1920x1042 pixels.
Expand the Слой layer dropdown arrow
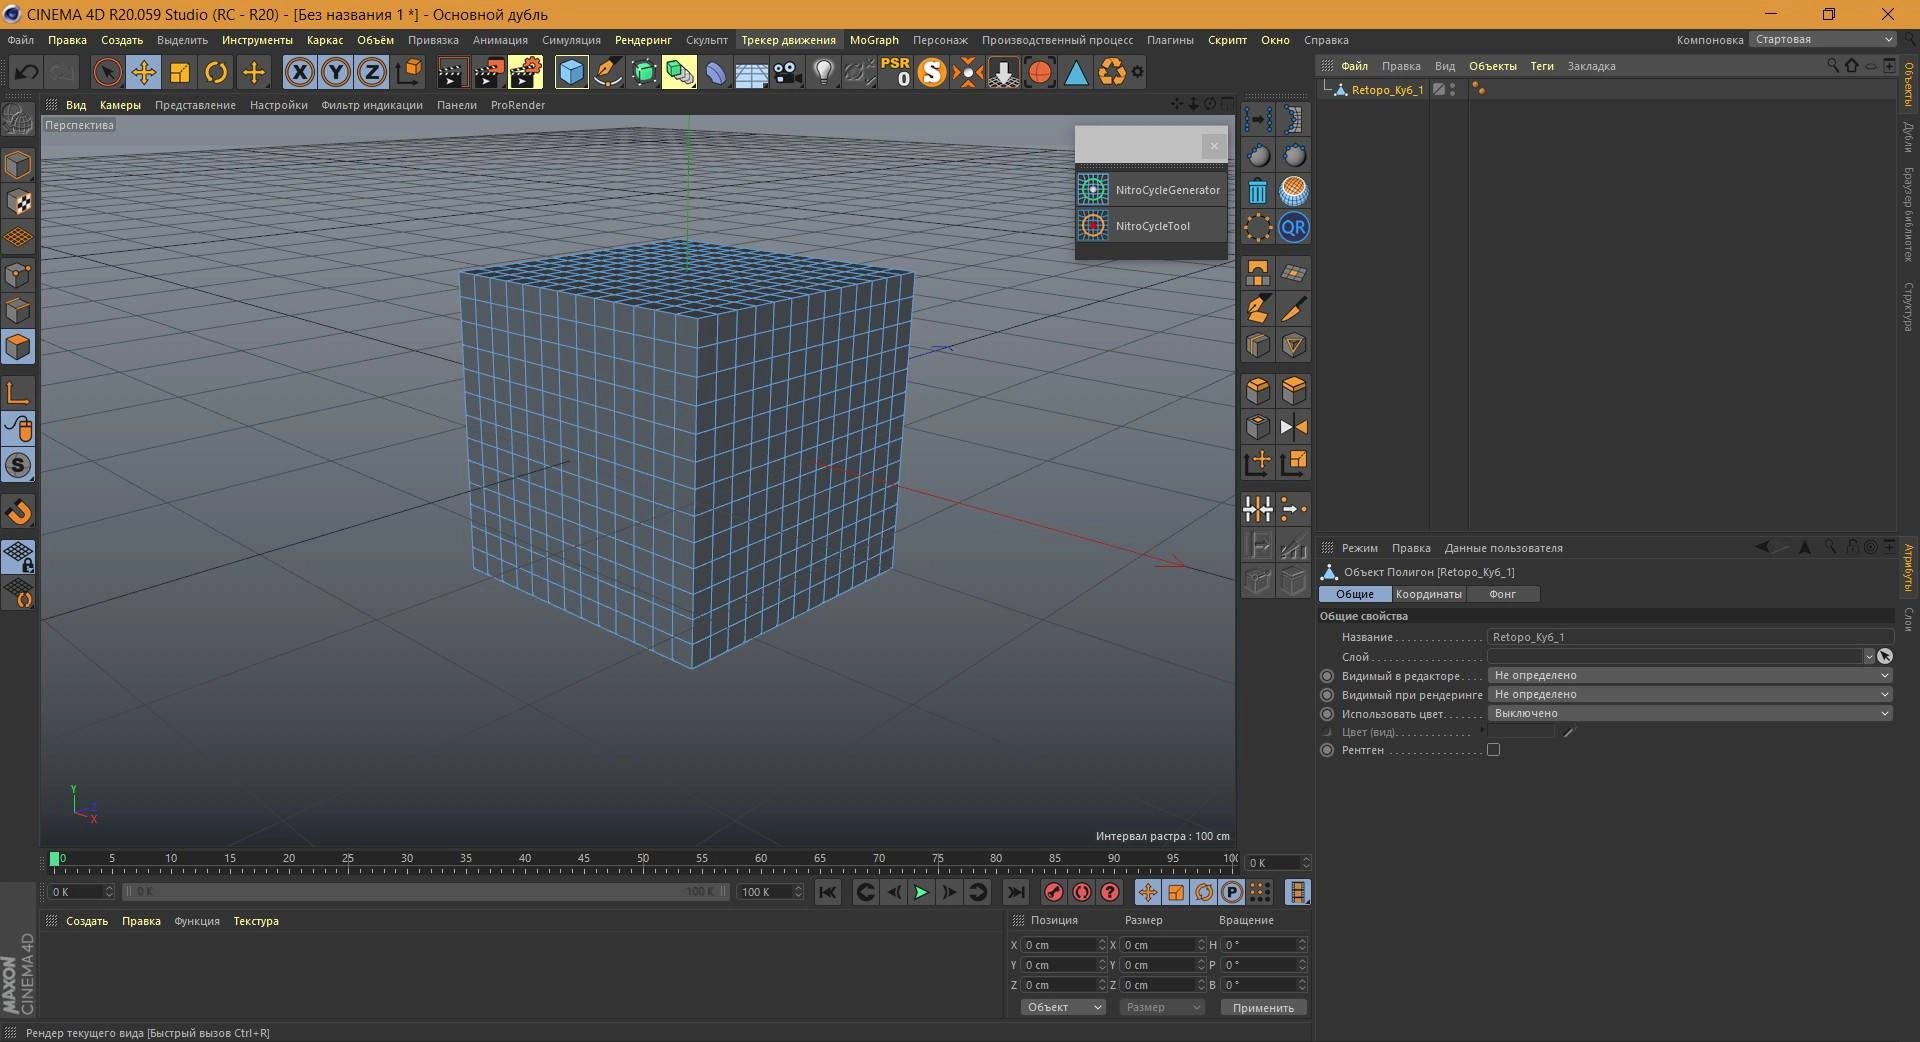[x=1868, y=657]
